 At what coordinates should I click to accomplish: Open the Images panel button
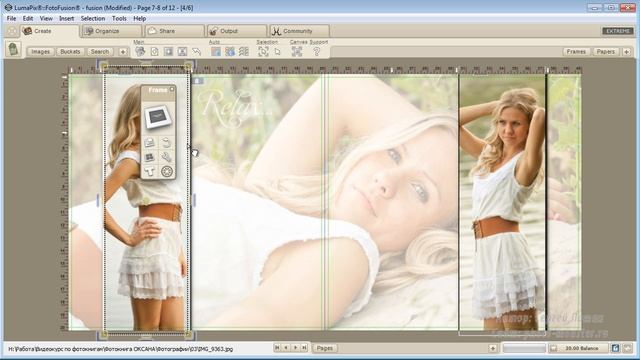coord(40,52)
